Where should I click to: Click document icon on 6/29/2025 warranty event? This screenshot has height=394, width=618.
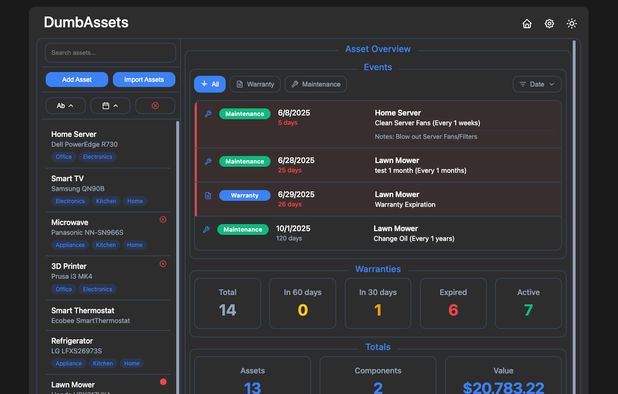(208, 195)
